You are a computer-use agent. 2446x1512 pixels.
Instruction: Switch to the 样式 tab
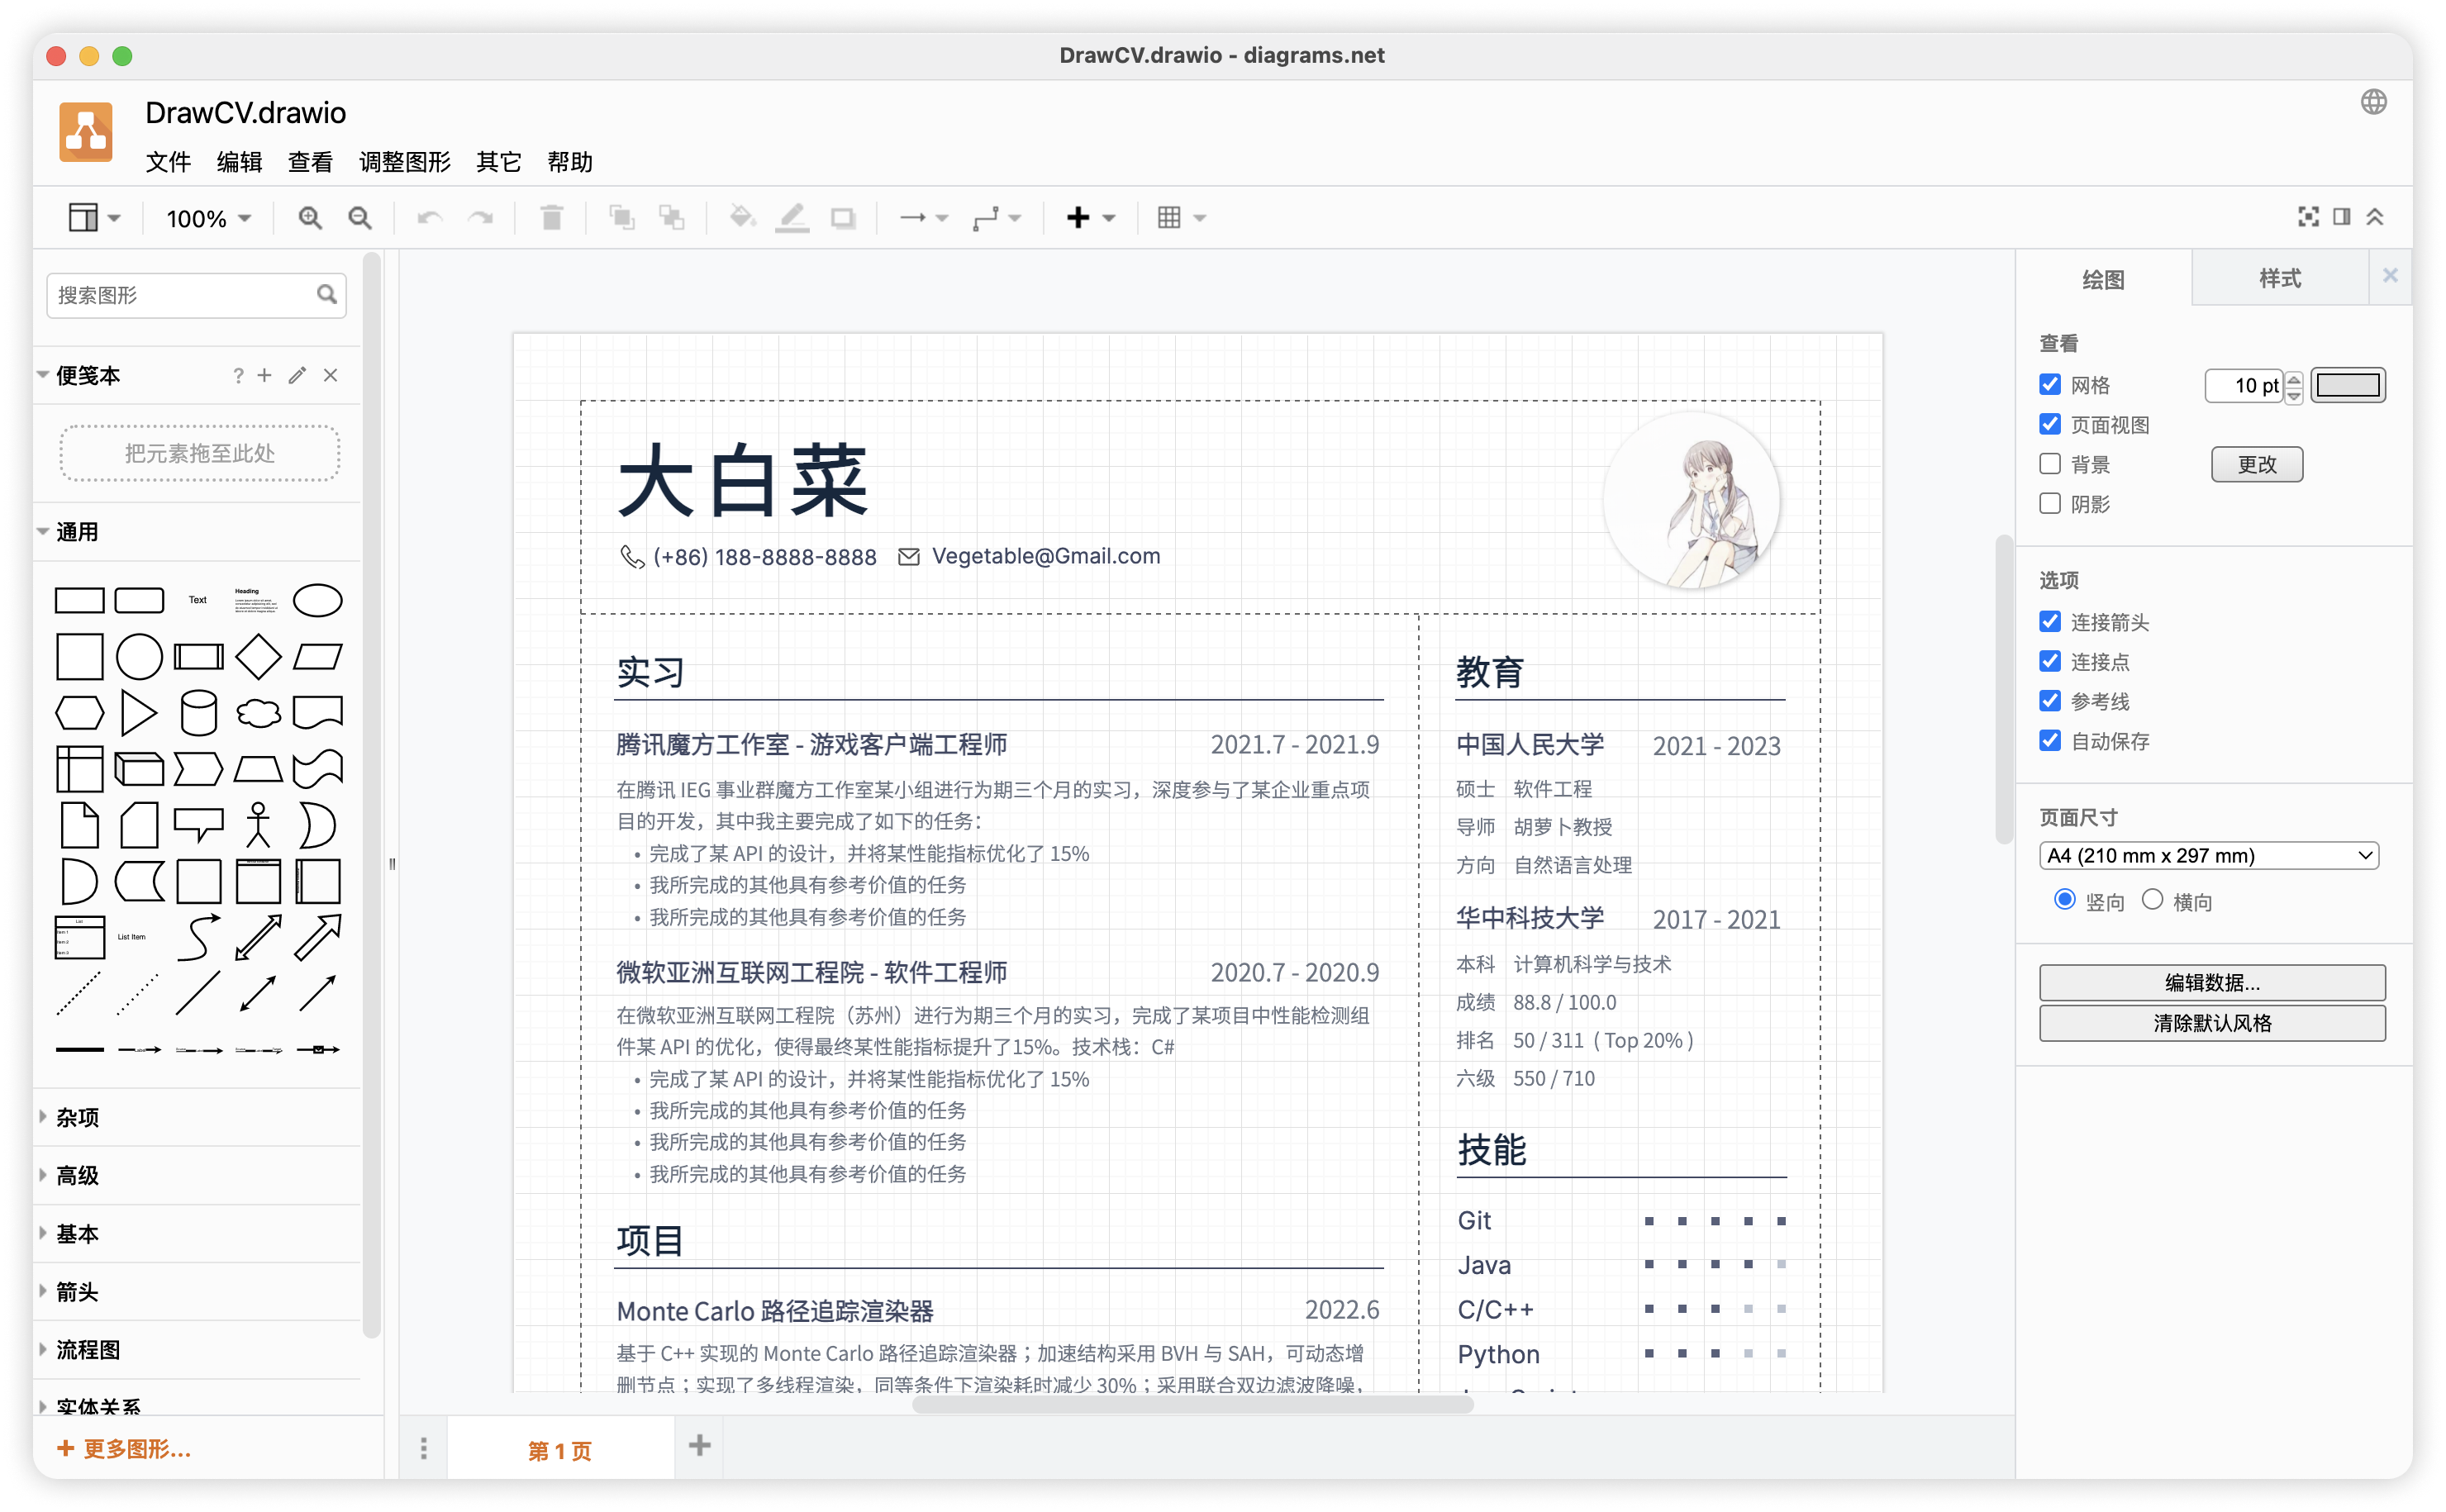pos(2279,279)
